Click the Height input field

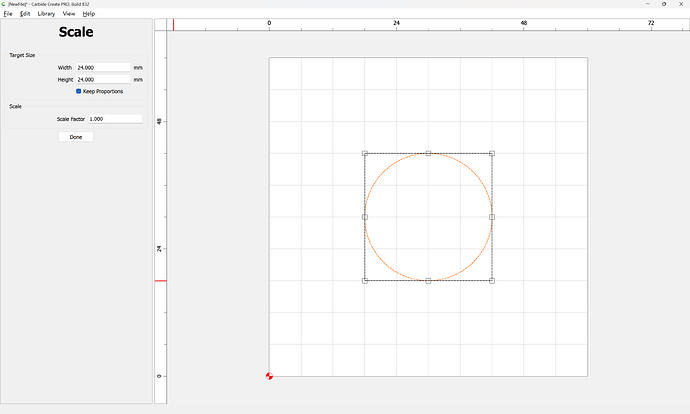pyautogui.click(x=102, y=79)
